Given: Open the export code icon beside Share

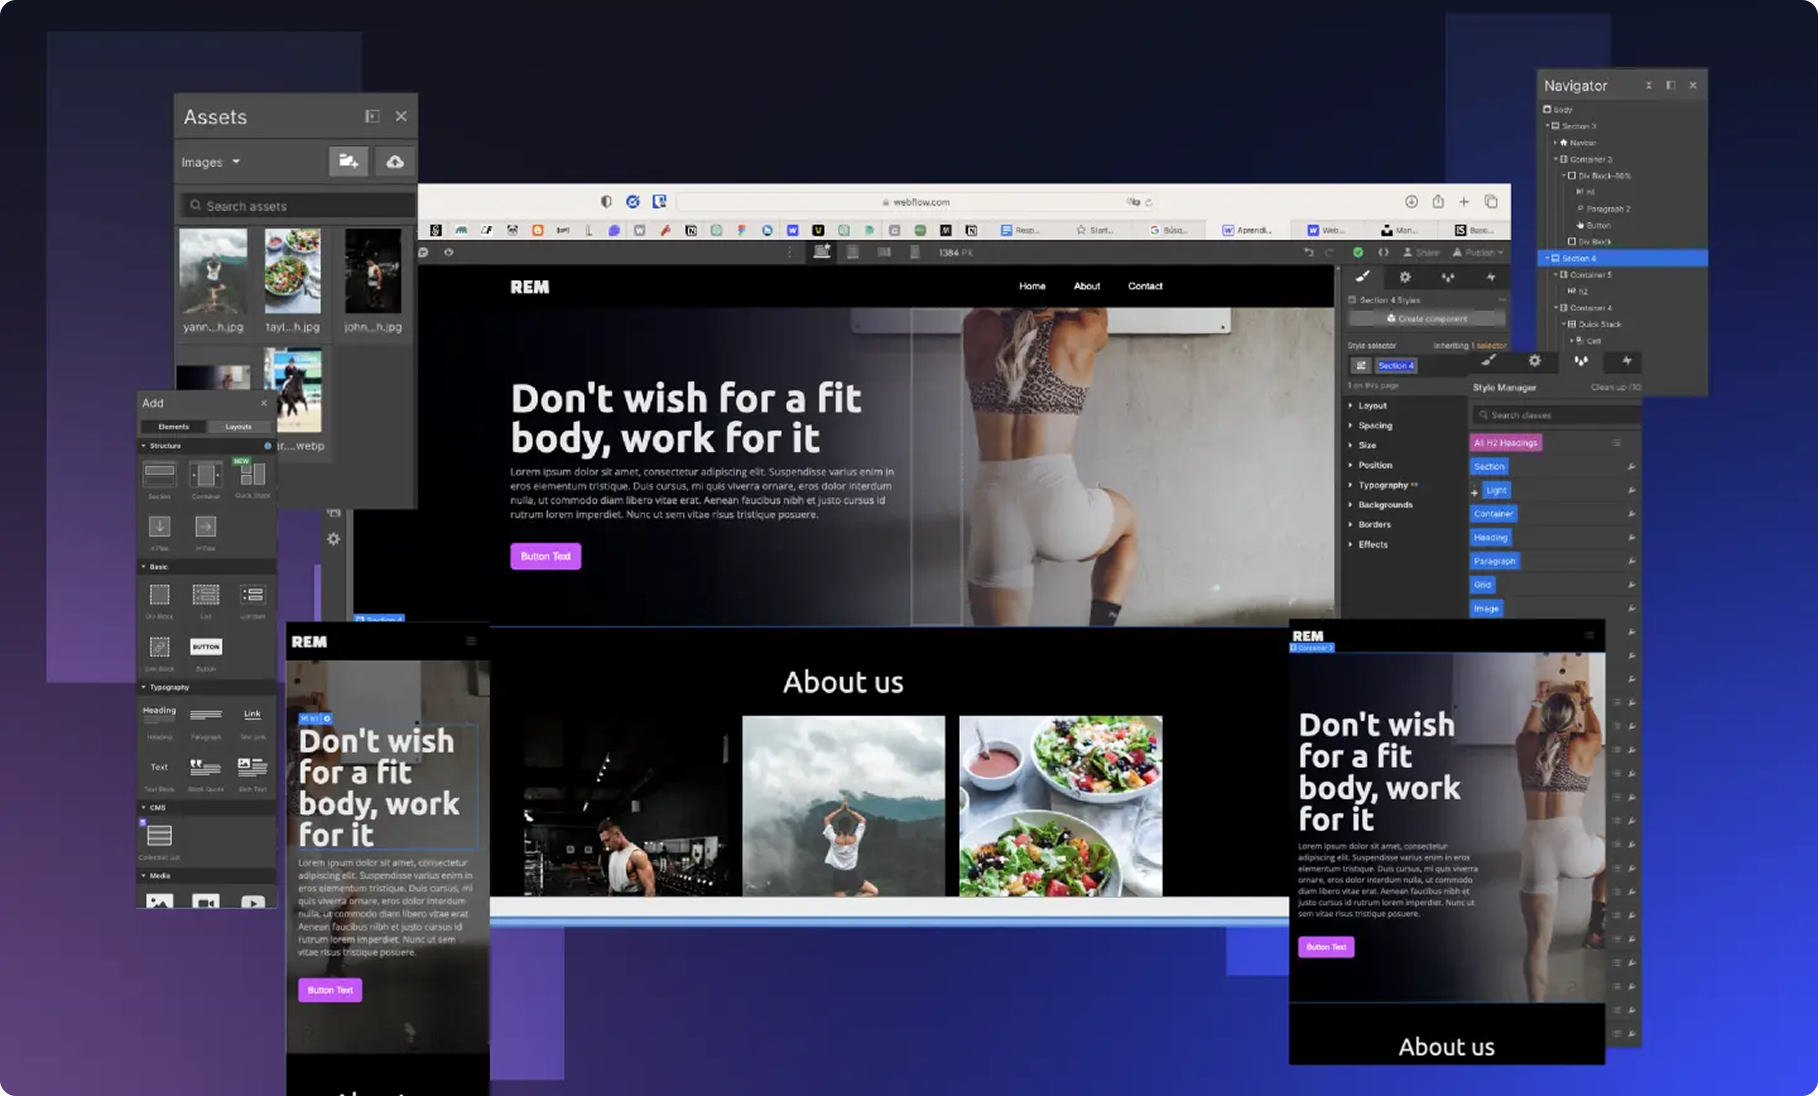Looking at the screenshot, I should click(x=1383, y=252).
